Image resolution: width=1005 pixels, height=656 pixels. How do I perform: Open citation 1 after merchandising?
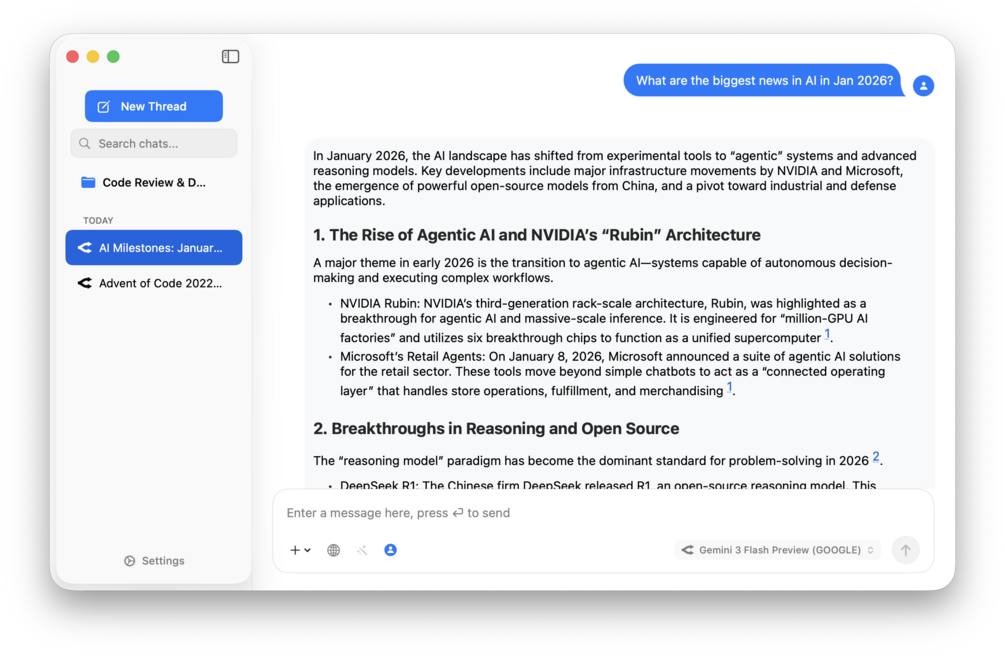point(729,387)
